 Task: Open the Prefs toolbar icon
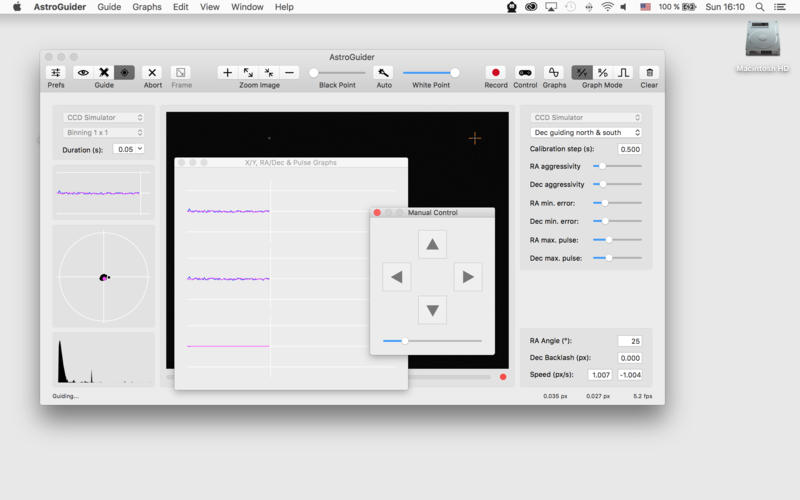click(x=56, y=73)
